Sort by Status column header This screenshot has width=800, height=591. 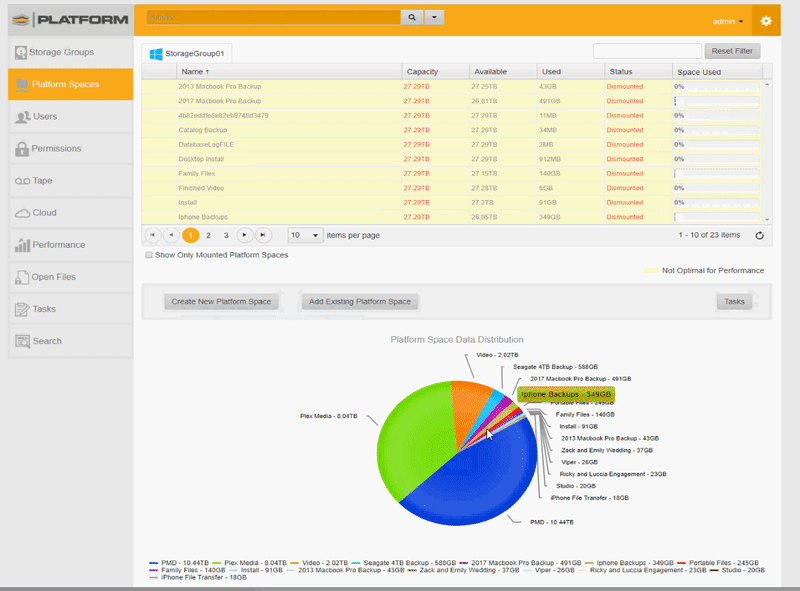pyautogui.click(x=638, y=72)
